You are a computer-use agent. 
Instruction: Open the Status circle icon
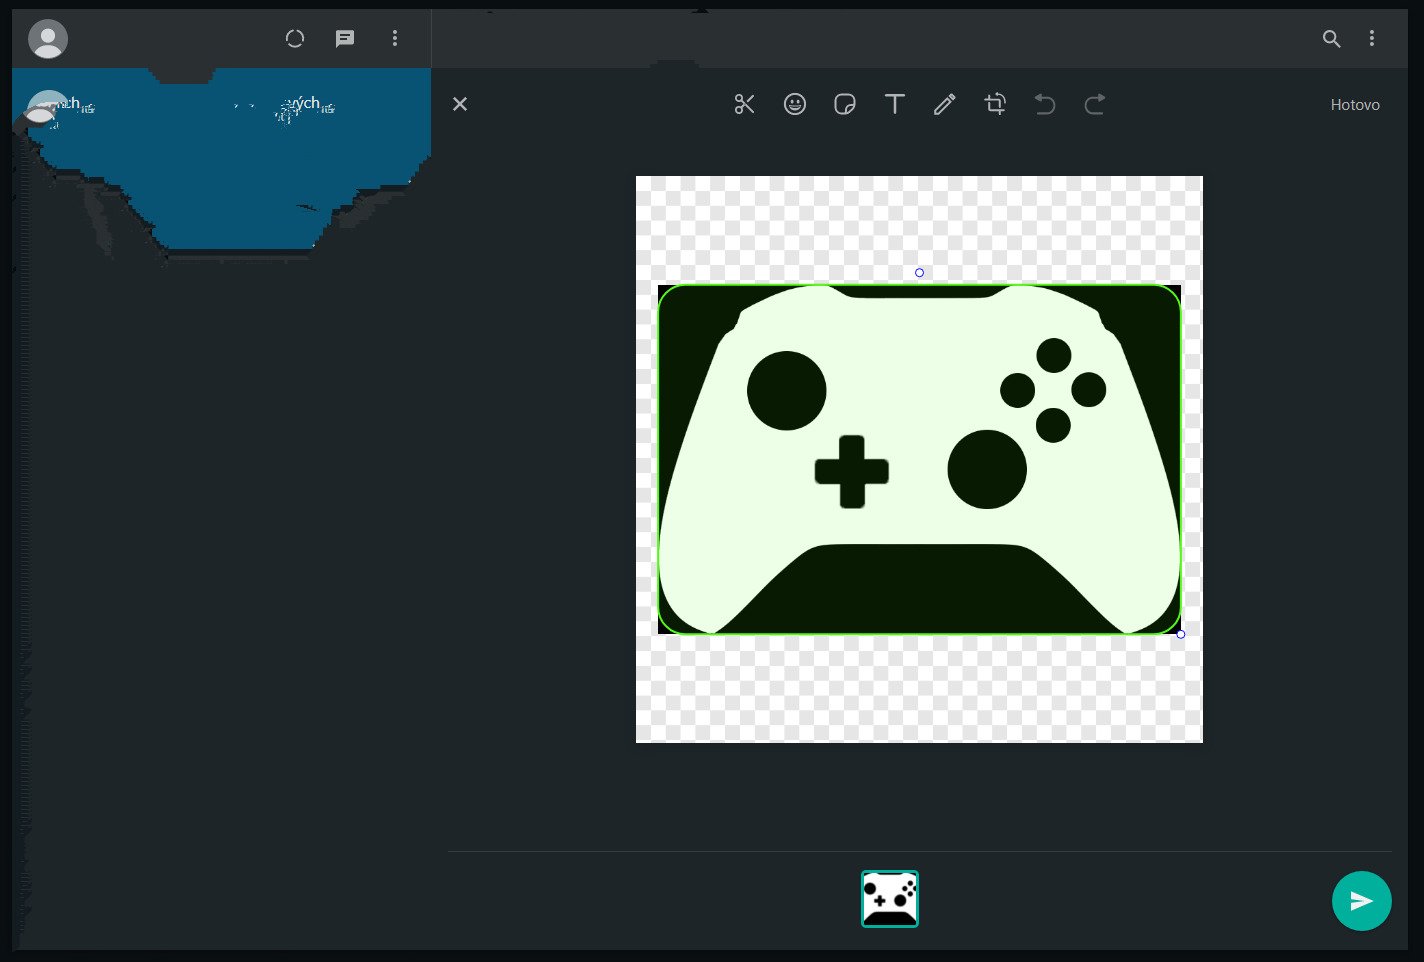click(x=295, y=39)
